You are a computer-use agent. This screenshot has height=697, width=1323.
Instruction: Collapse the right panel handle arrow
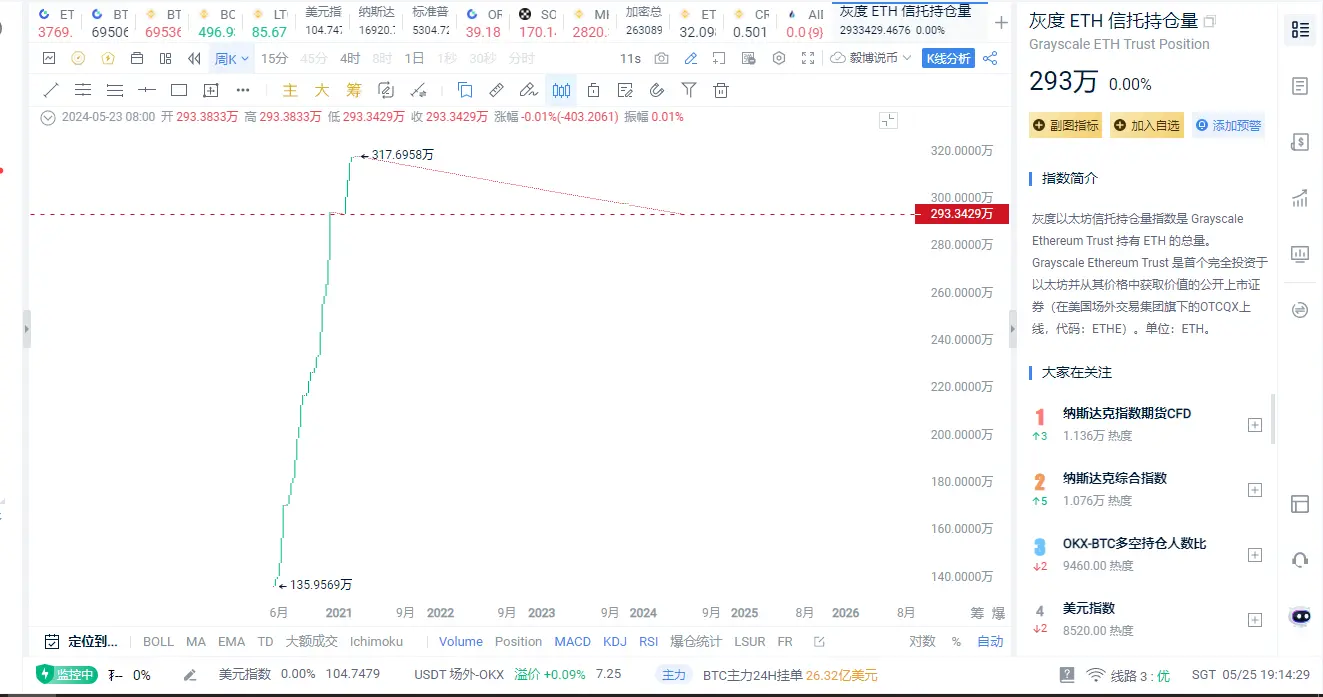[1012, 329]
